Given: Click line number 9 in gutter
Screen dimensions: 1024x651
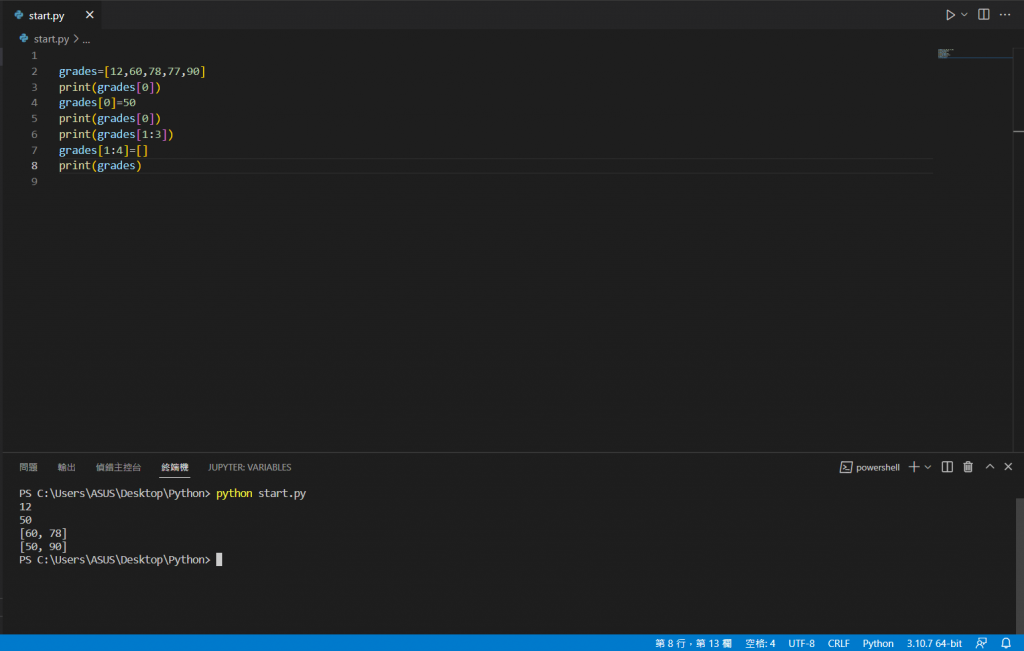Looking at the screenshot, I should click(x=34, y=182).
